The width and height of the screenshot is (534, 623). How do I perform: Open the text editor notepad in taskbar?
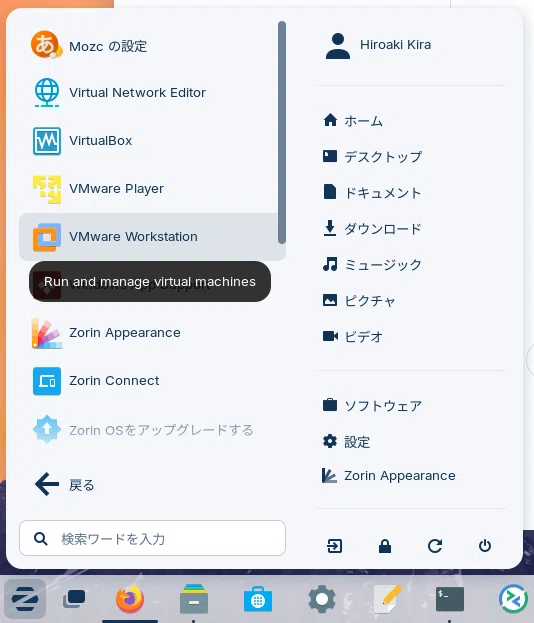386,599
